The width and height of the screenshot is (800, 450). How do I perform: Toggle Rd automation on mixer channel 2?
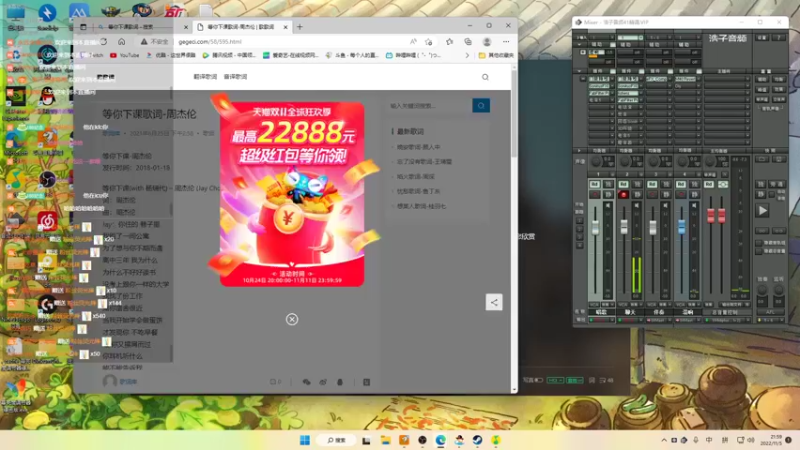coord(623,184)
